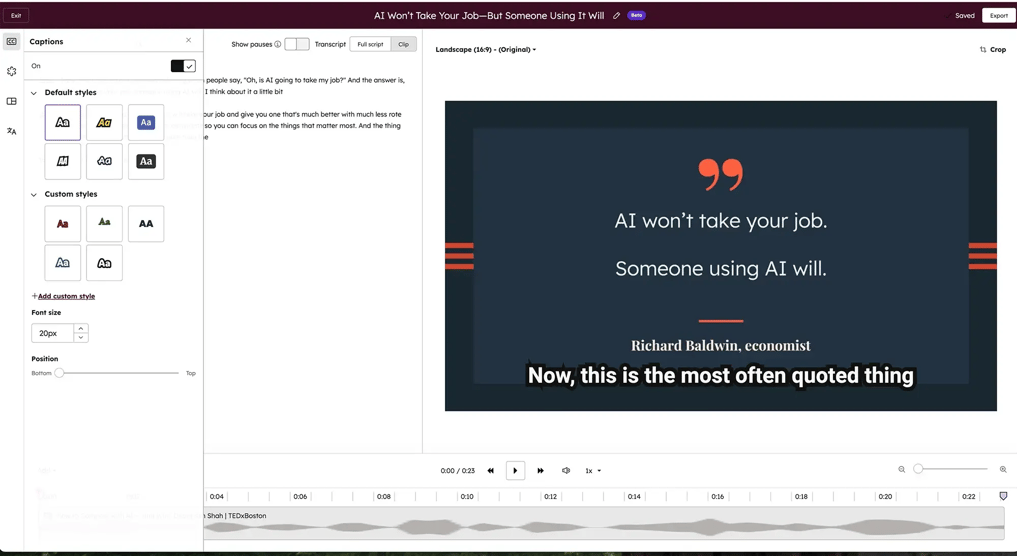Select the green custom caption style
Image resolution: width=1017 pixels, height=556 pixels.
(104, 224)
